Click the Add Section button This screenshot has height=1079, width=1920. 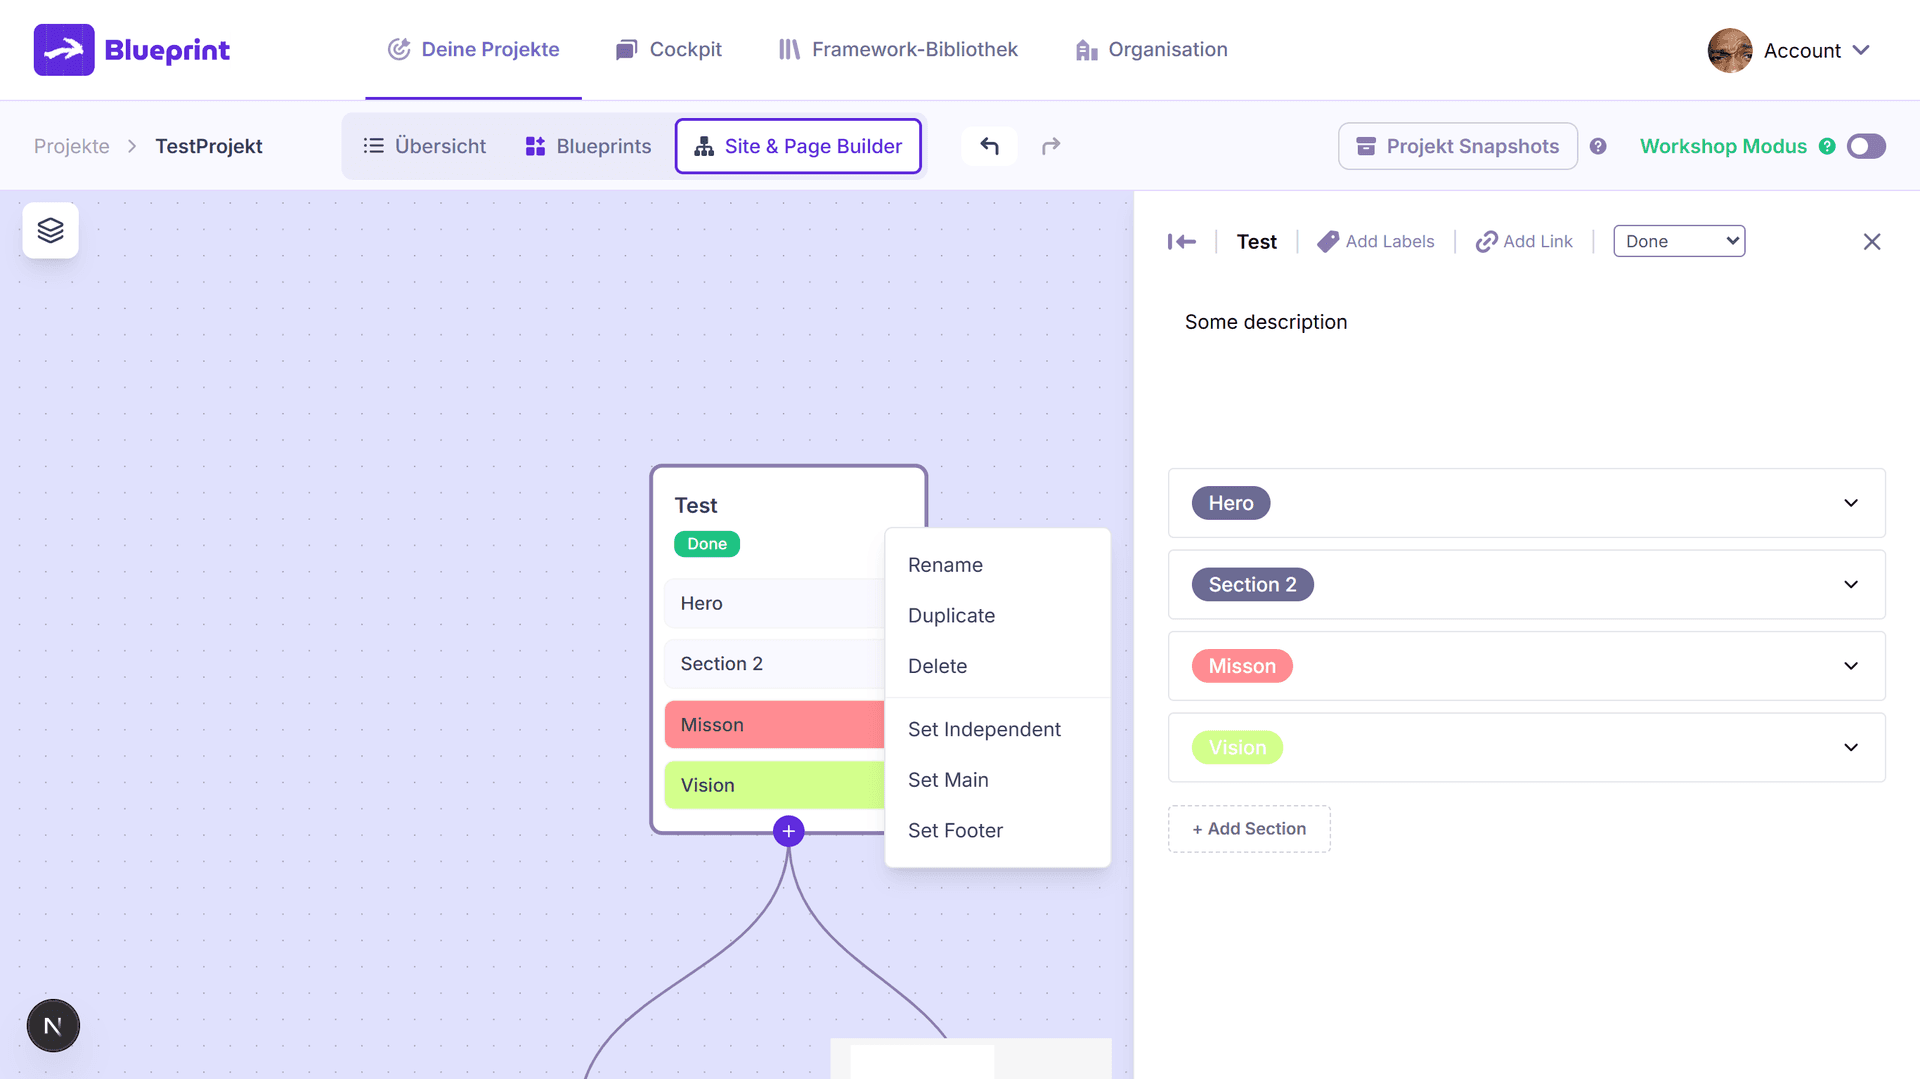(x=1249, y=829)
